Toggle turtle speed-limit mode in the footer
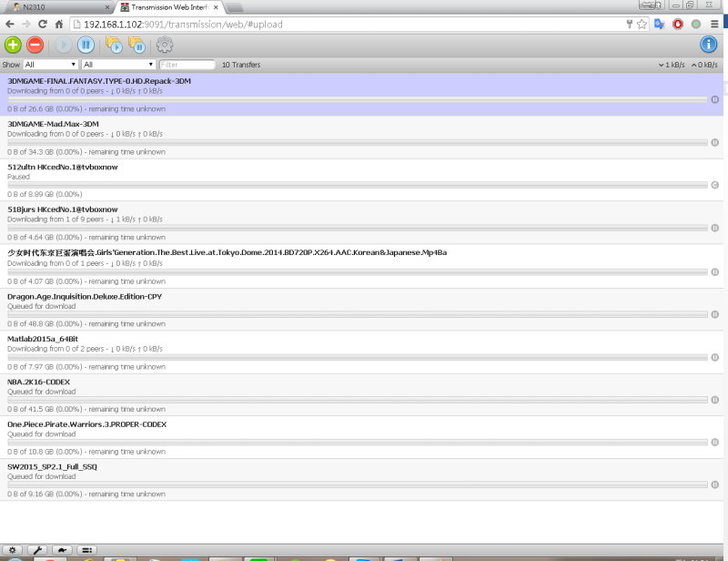This screenshot has width=728, height=561. point(62,550)
